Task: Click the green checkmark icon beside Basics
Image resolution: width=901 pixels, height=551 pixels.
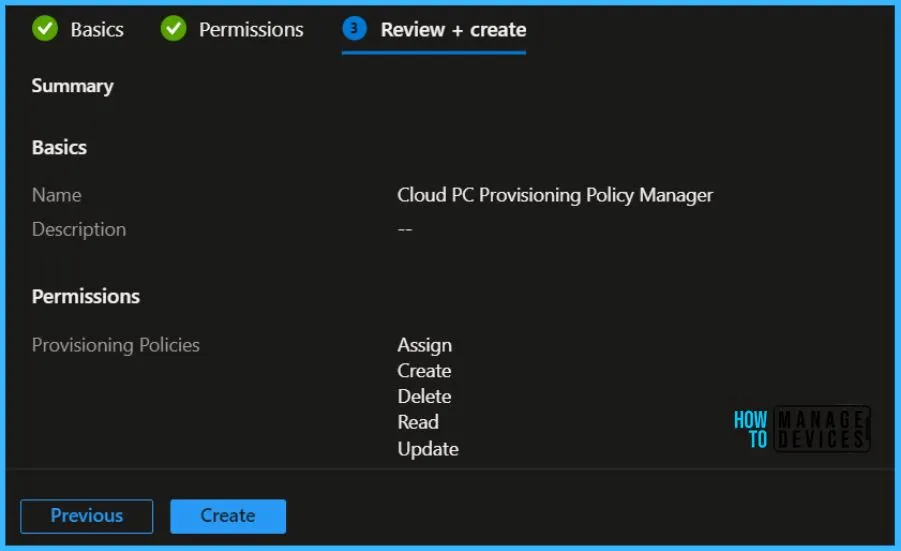Action: pos(45,29)
